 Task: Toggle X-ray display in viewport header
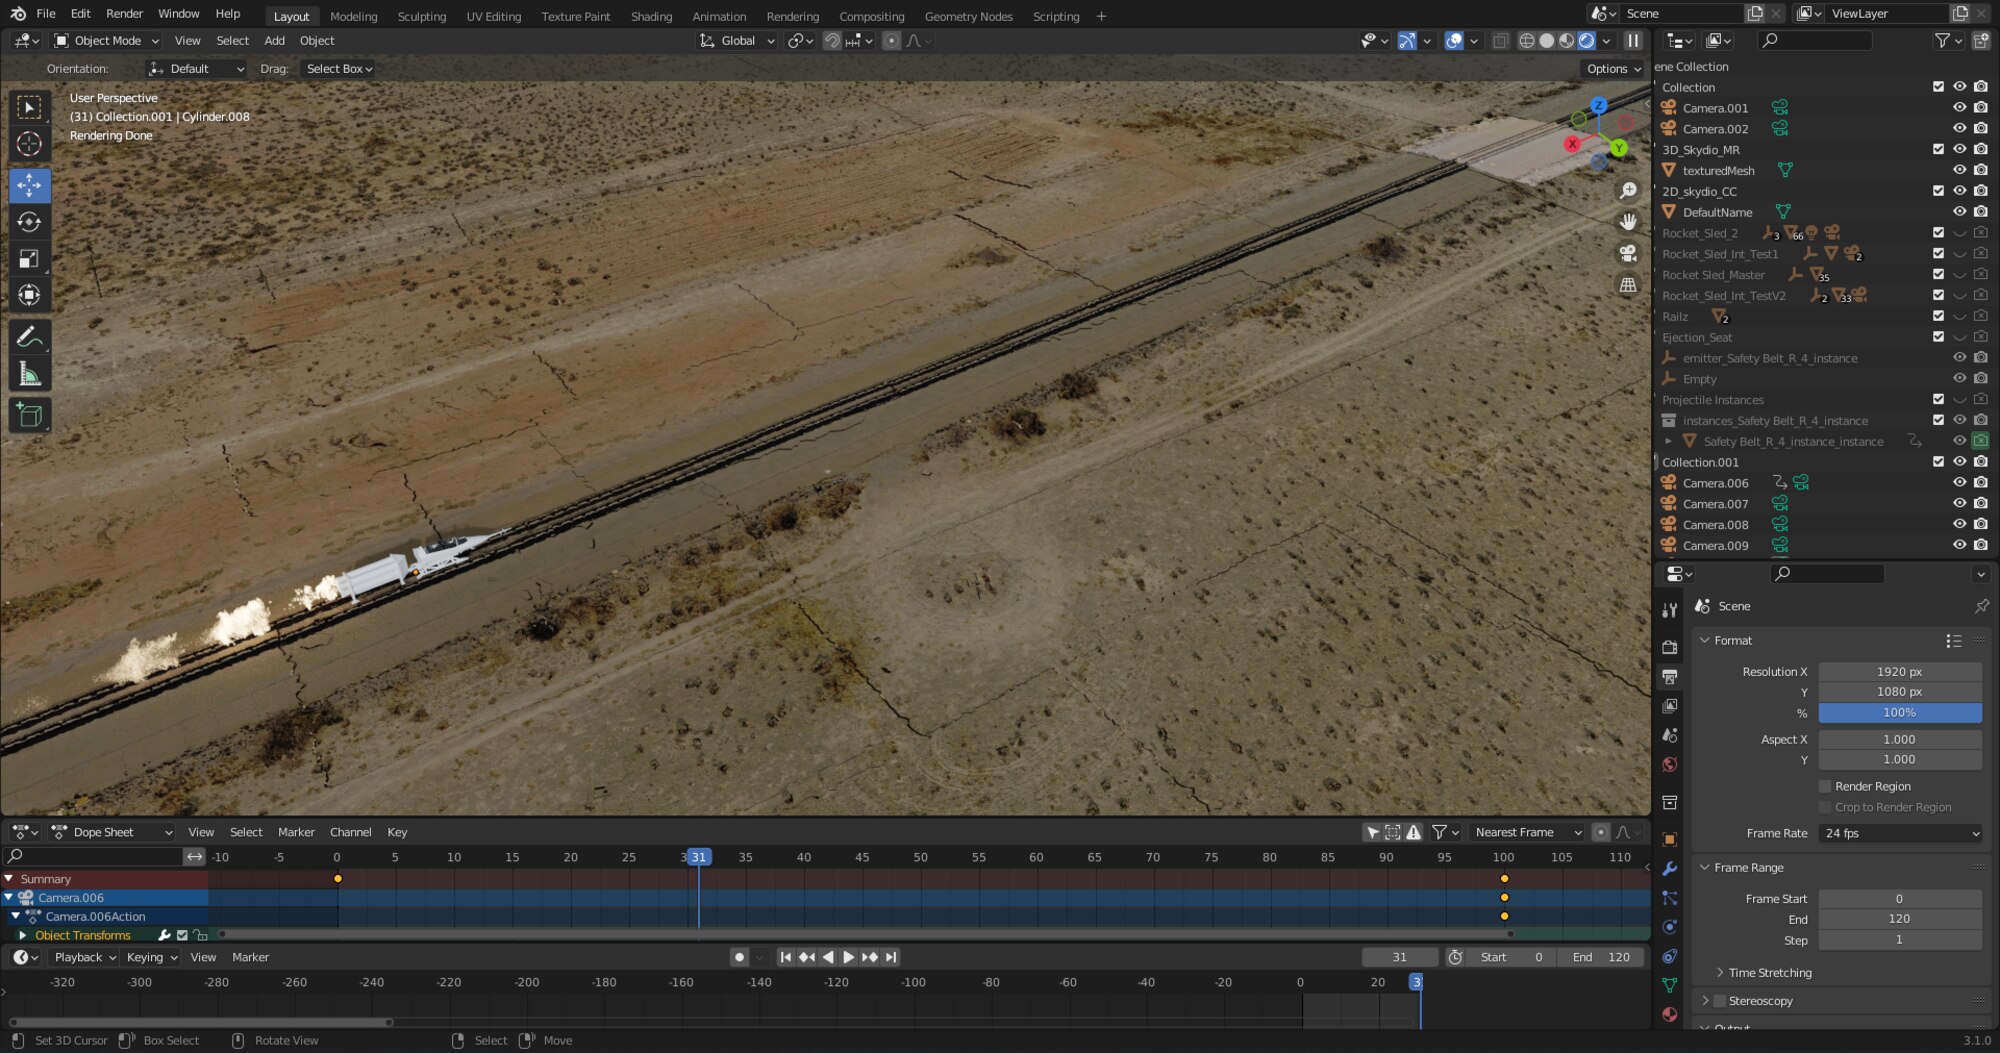click(x=1500, y=41)
